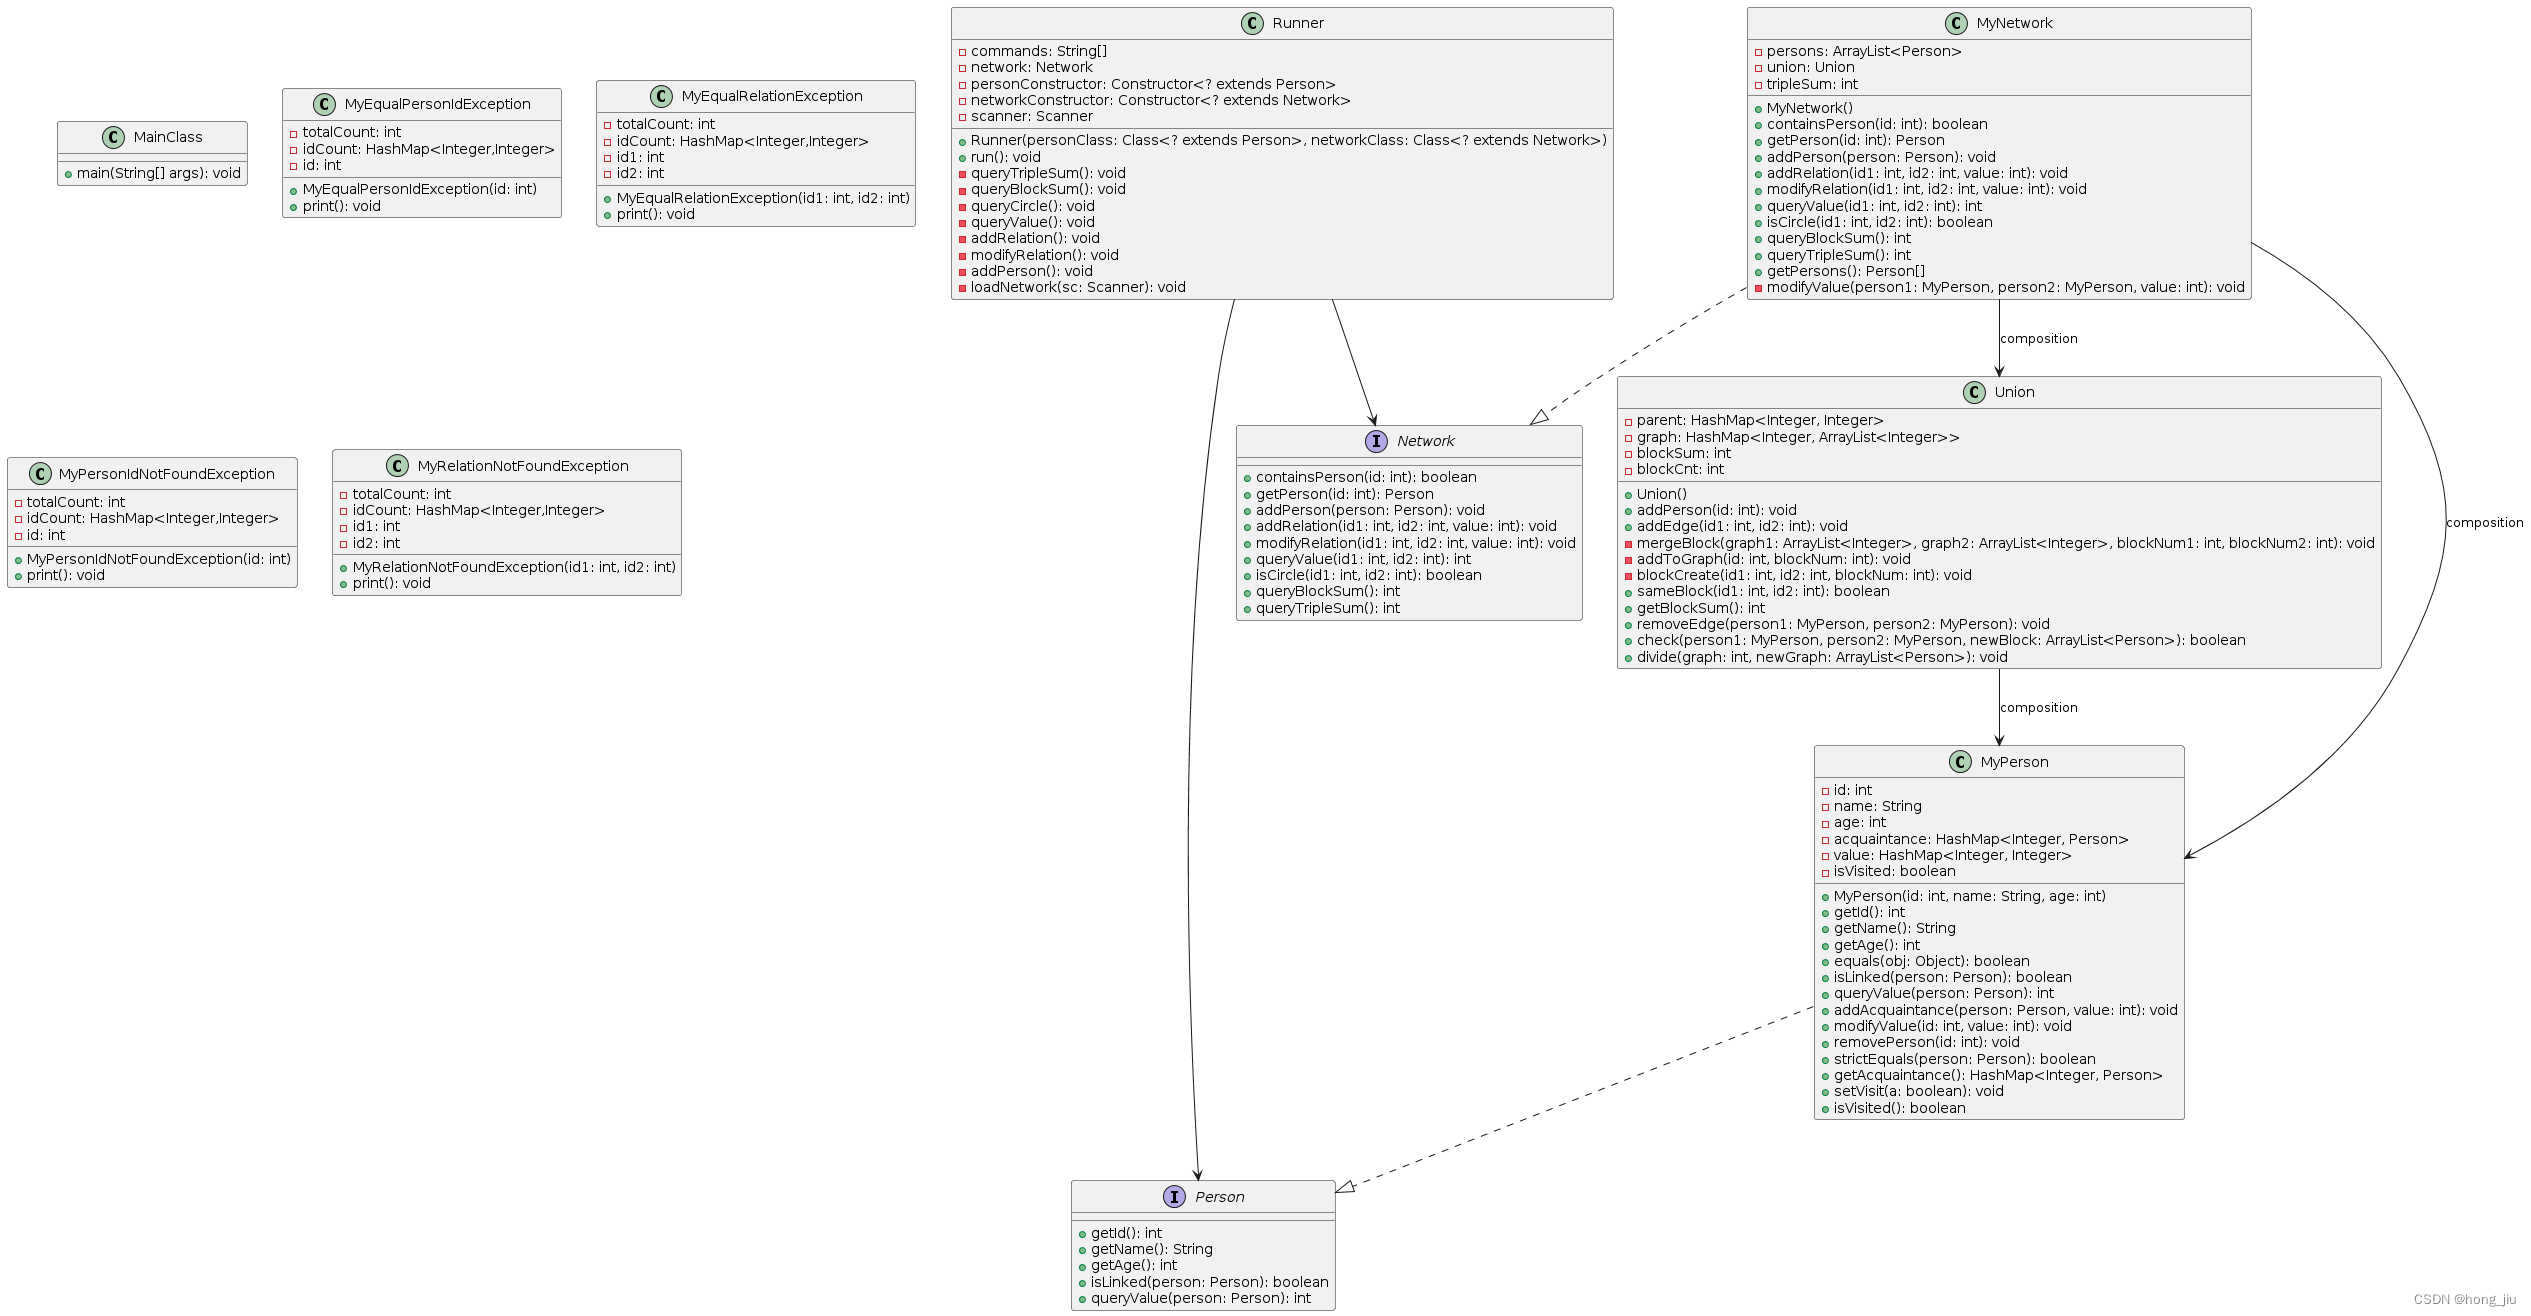Click the class icon beside MyRelationNotFoundException
This screenshot has width=2531, height=1316.
(x=397, y=466)
